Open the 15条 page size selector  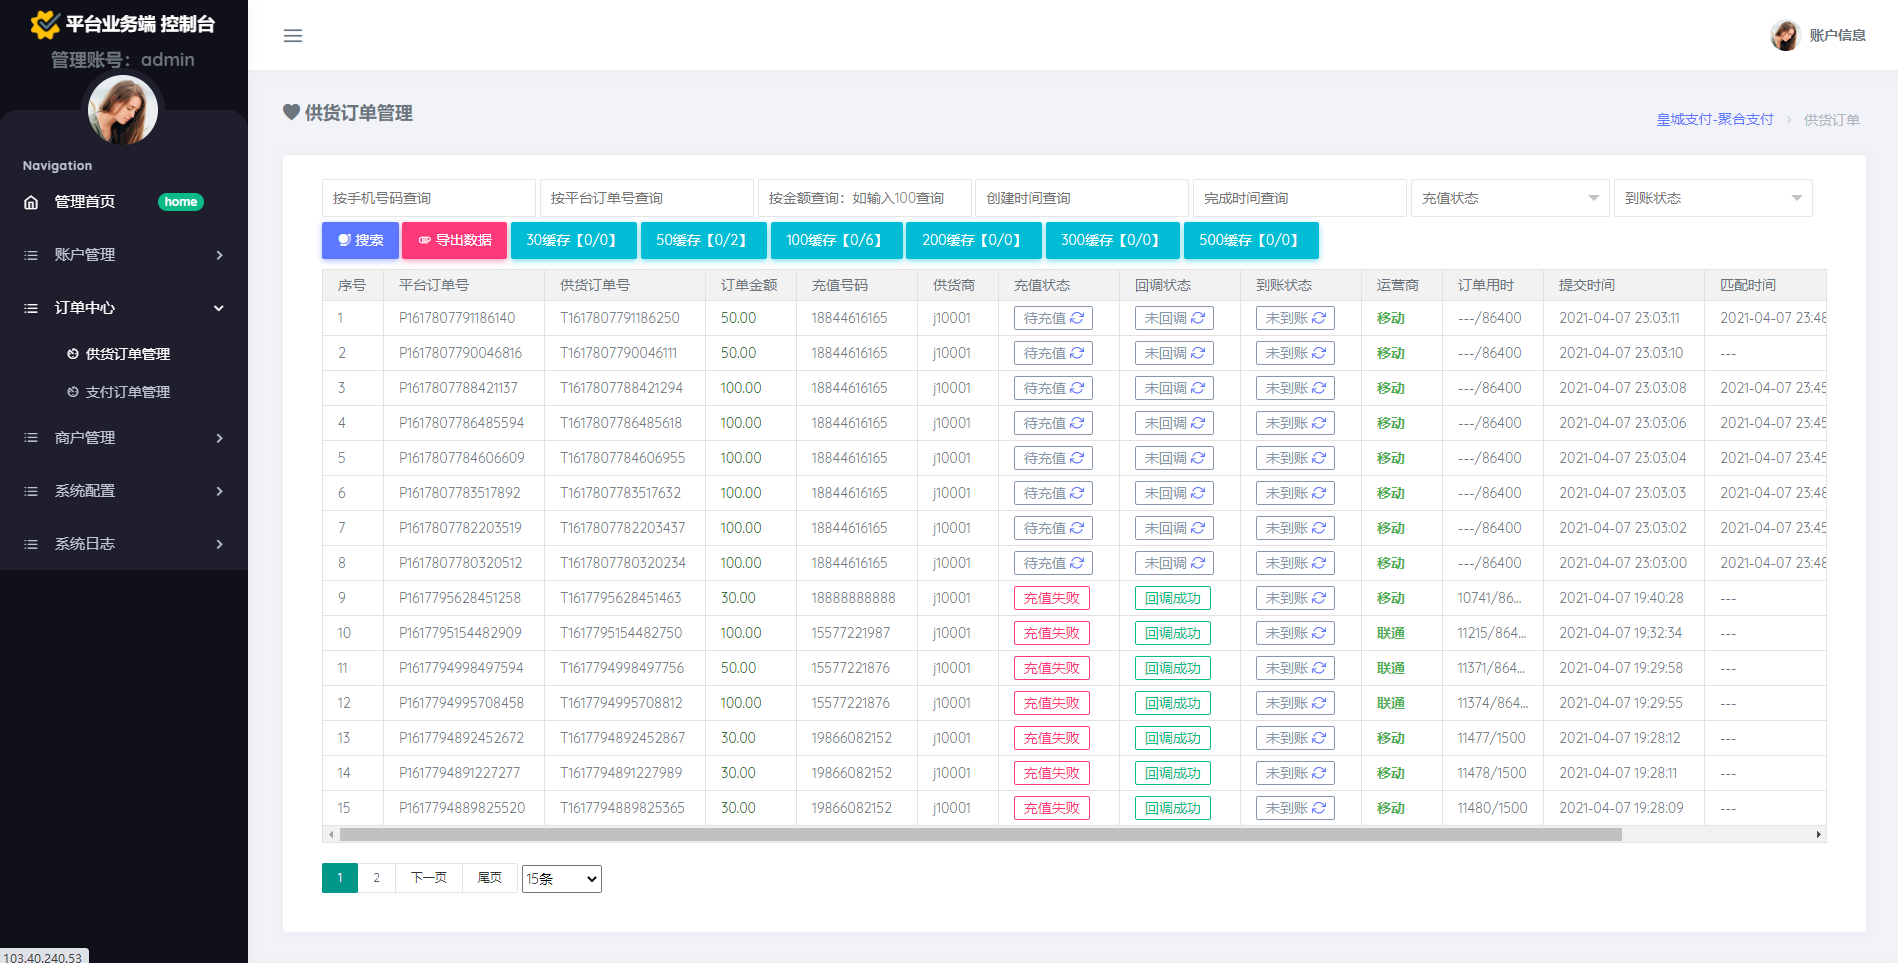[x=561, y=879]
